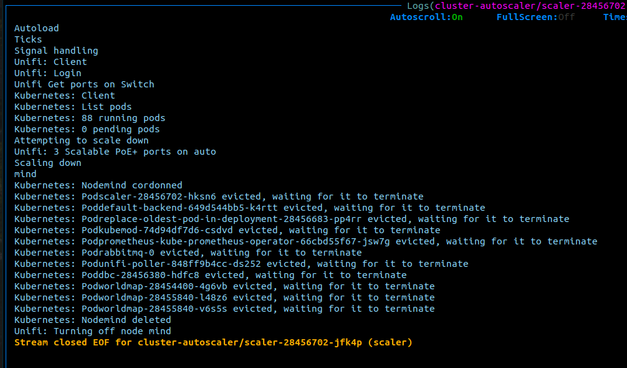The width and height of the screenshot is (627, 368).
Task: Click 'Kubernetes: Nodemind deleted' line
Action: [x=92, y=320]
